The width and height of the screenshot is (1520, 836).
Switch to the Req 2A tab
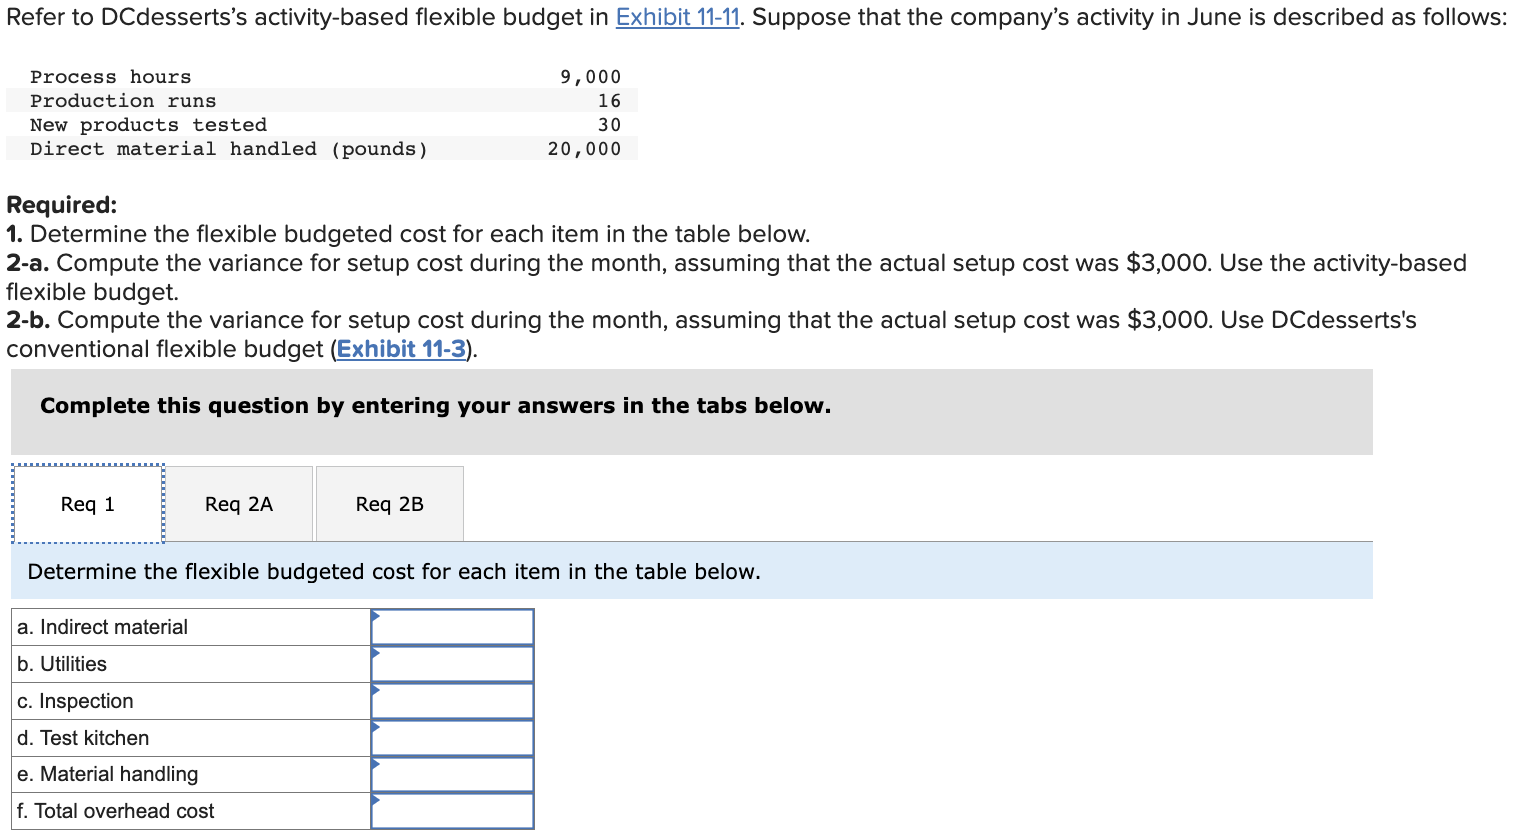pos(238,503)
